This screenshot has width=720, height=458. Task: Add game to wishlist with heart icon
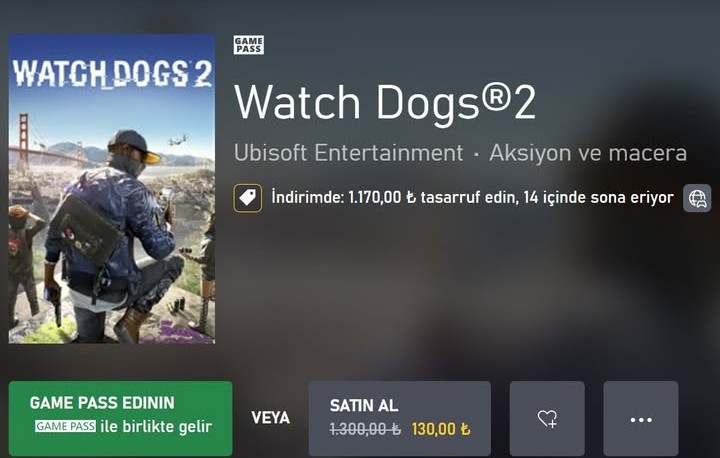pos(547,418)
